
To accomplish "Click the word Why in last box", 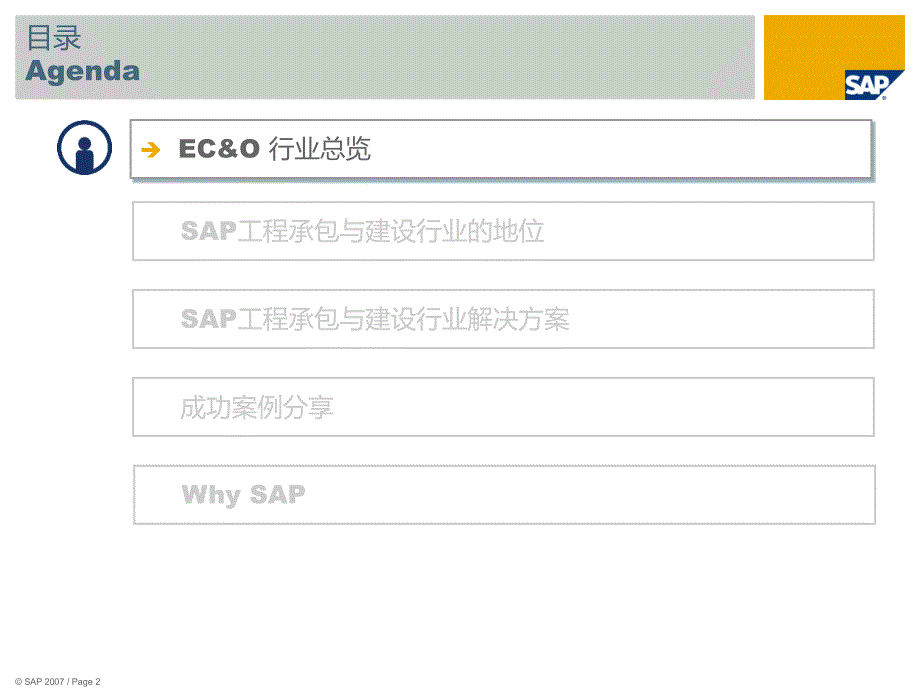I will click(211, 495).
